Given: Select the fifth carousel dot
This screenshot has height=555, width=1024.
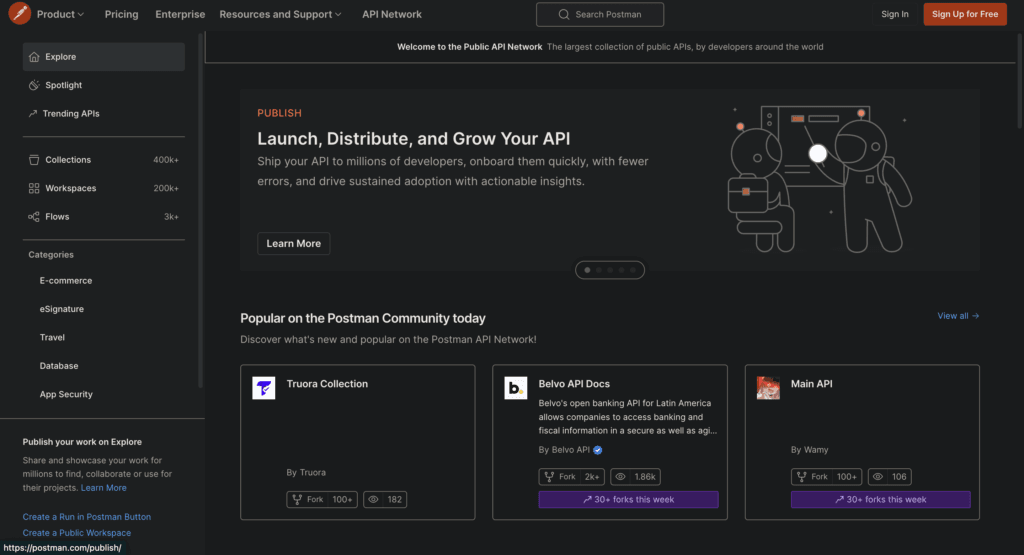Looking at the screenshot, I should [633, 270].
